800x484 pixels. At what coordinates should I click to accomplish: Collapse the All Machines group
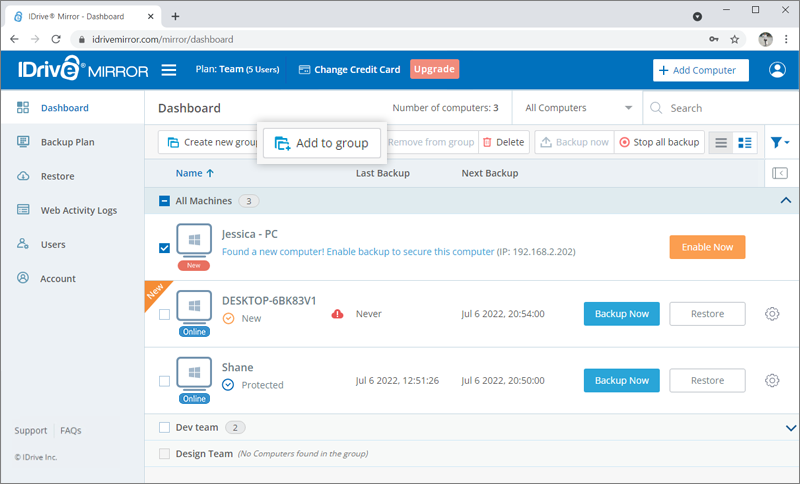click(786, 200)
